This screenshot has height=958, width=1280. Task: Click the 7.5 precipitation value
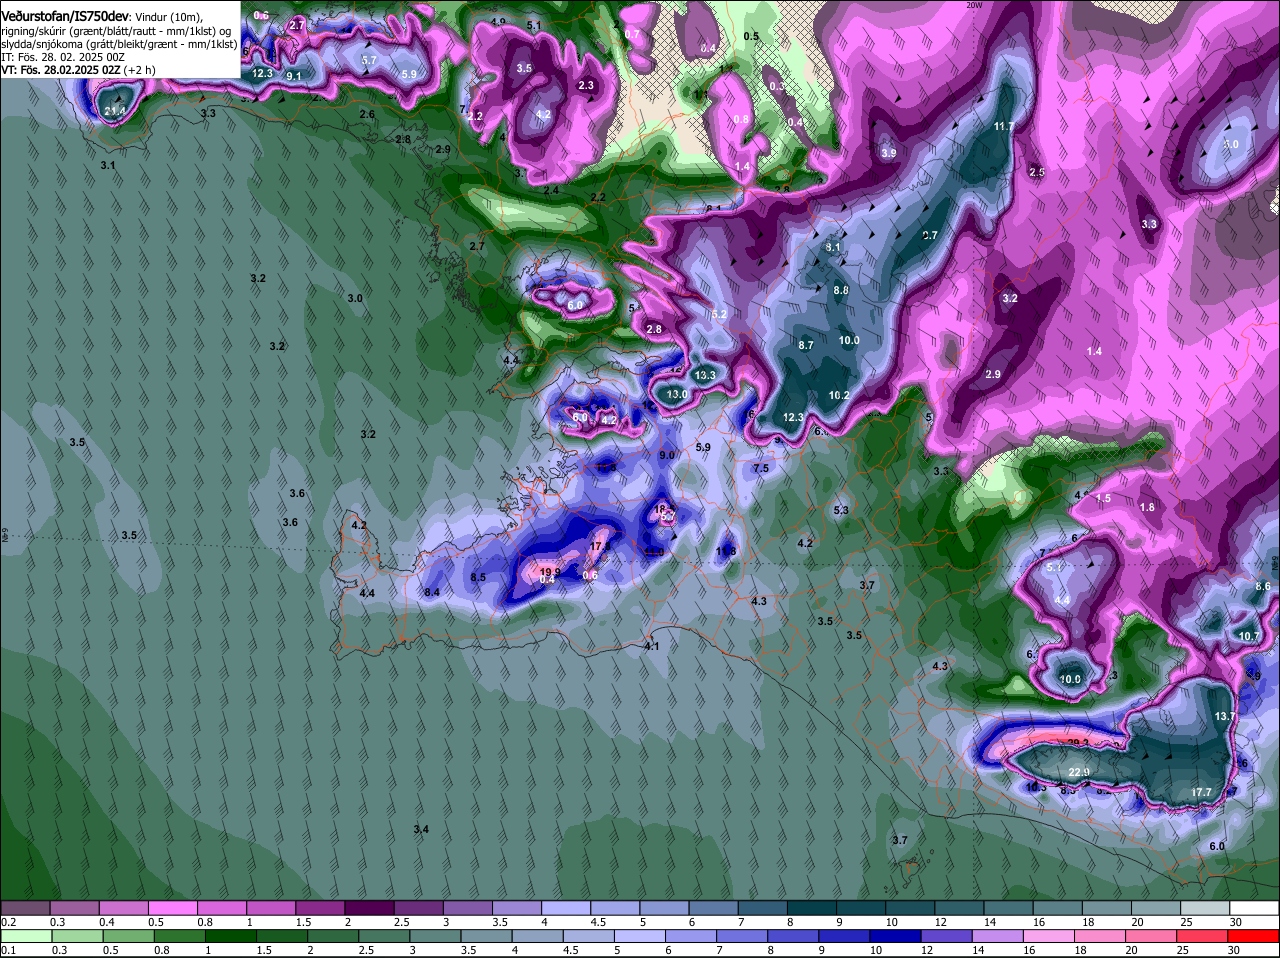coord(761,468)
